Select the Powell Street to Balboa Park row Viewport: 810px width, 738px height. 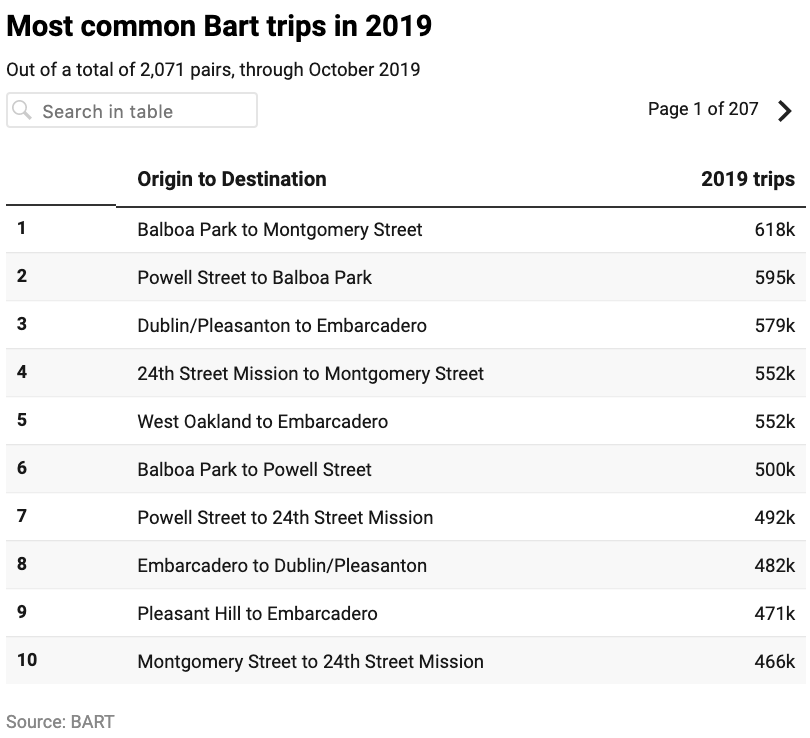click(x=254, y=278)
